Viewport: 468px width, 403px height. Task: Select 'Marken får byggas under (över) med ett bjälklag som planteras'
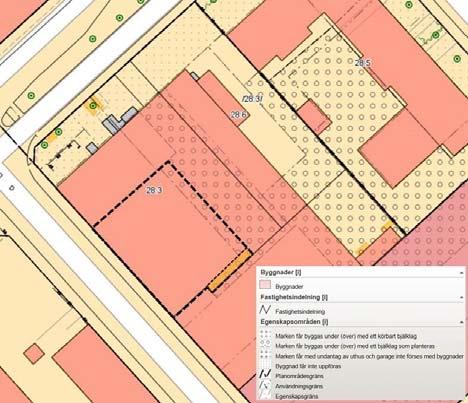[355, 346]
